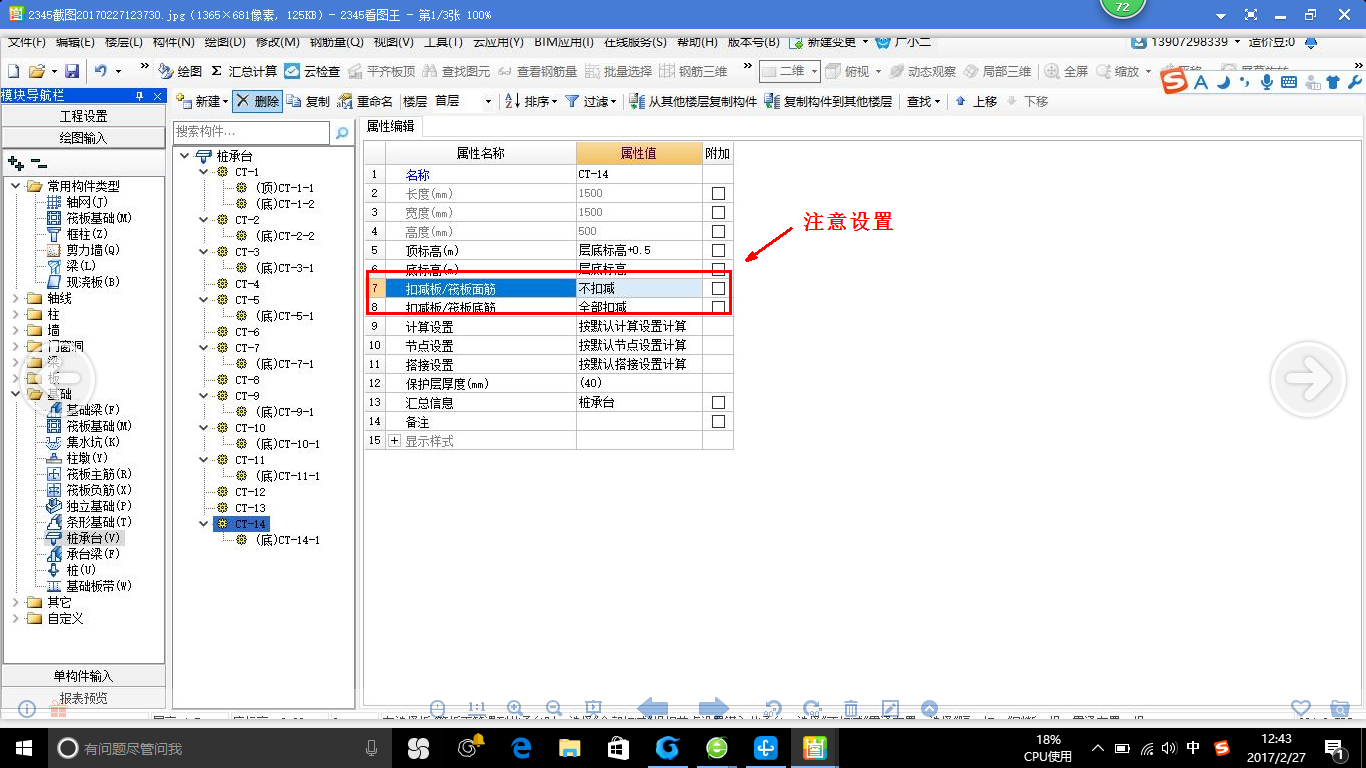Select 剪力墙(Q) in navigation tree
This screenshot has width=1366, height=768.
click(92, 250)
